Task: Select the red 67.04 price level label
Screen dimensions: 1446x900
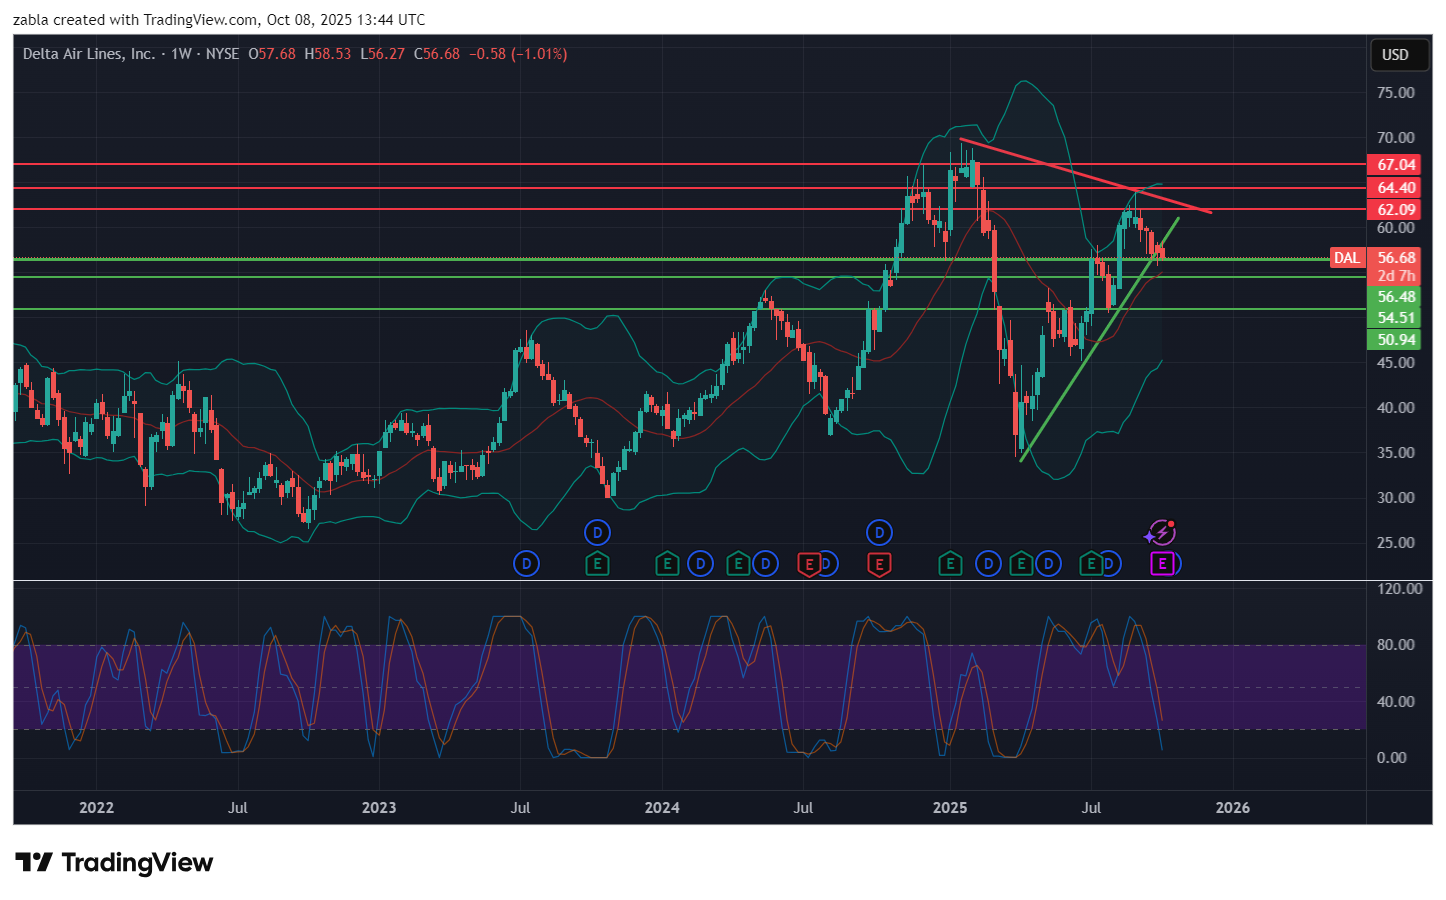Action: (x=1396, y=164)
